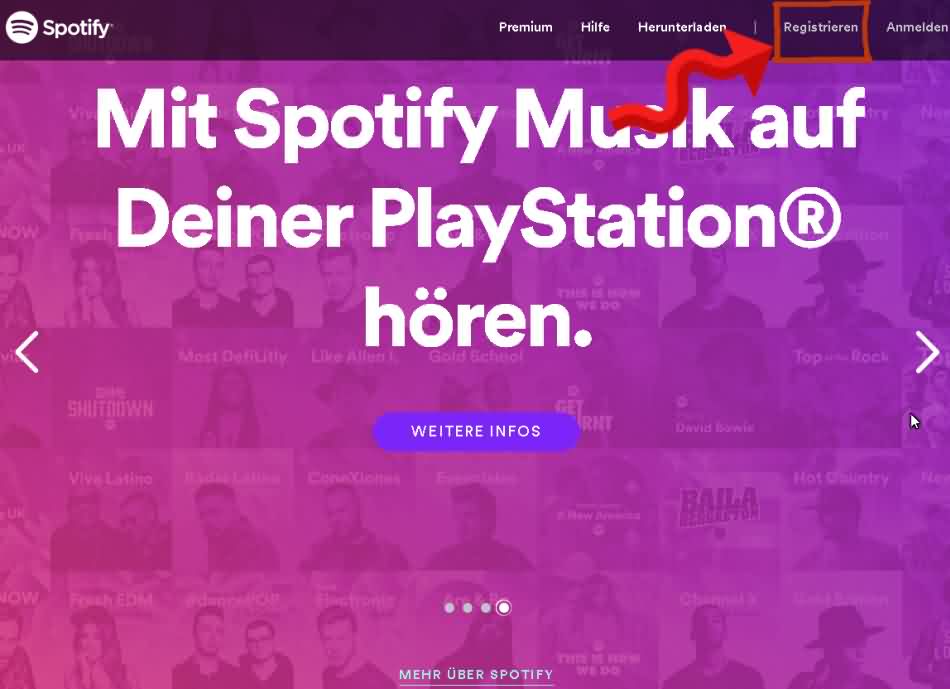Click the Hot Country playlist tile
The width and height of the screenshot is (950, 689).
(x=841, y=509)
